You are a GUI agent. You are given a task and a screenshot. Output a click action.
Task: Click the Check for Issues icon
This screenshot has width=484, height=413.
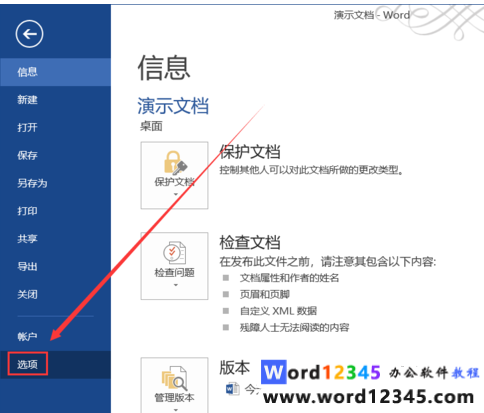[174, 253]
